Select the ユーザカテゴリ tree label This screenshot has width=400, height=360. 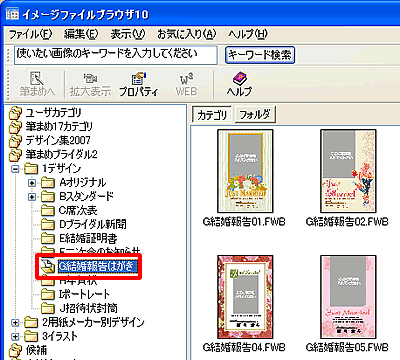click(53, 113)
